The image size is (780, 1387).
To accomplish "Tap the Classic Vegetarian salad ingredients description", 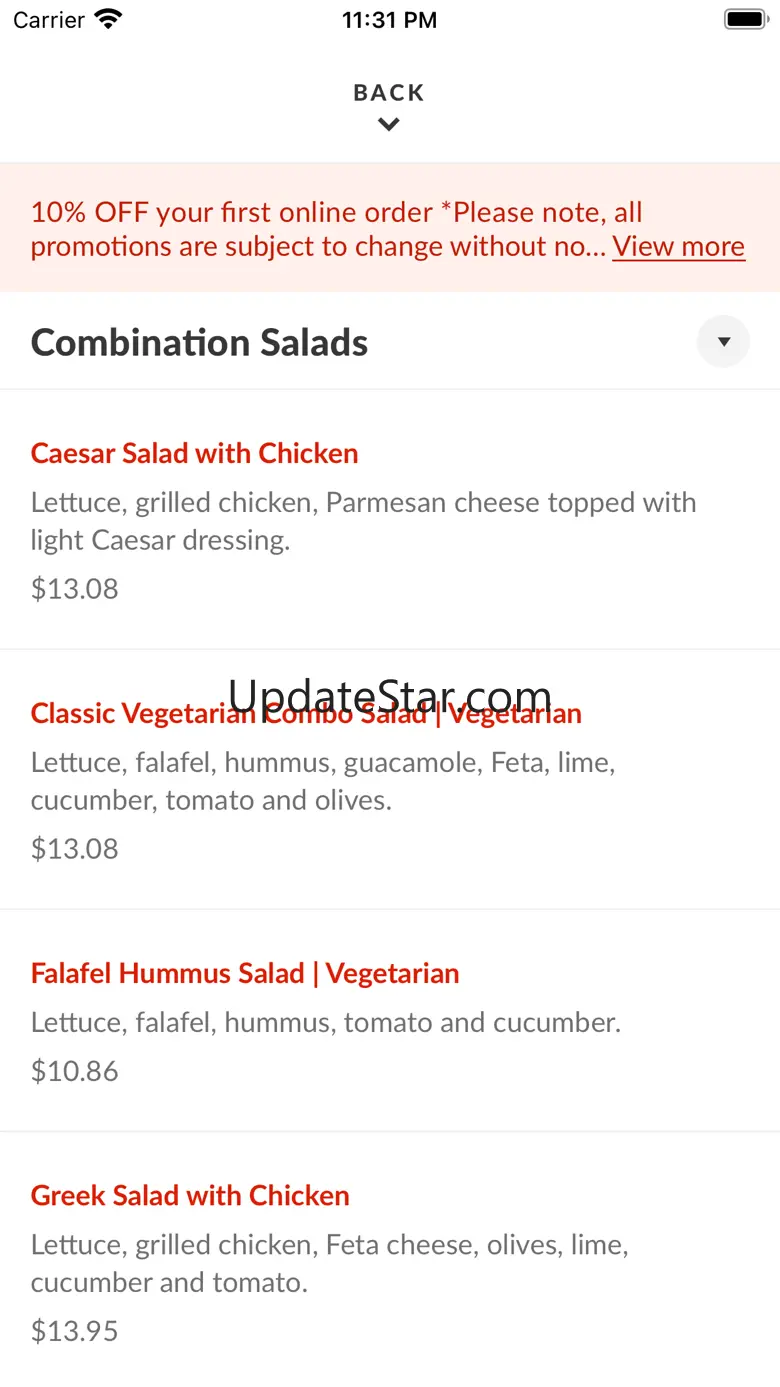I will [x=323, y=781].
